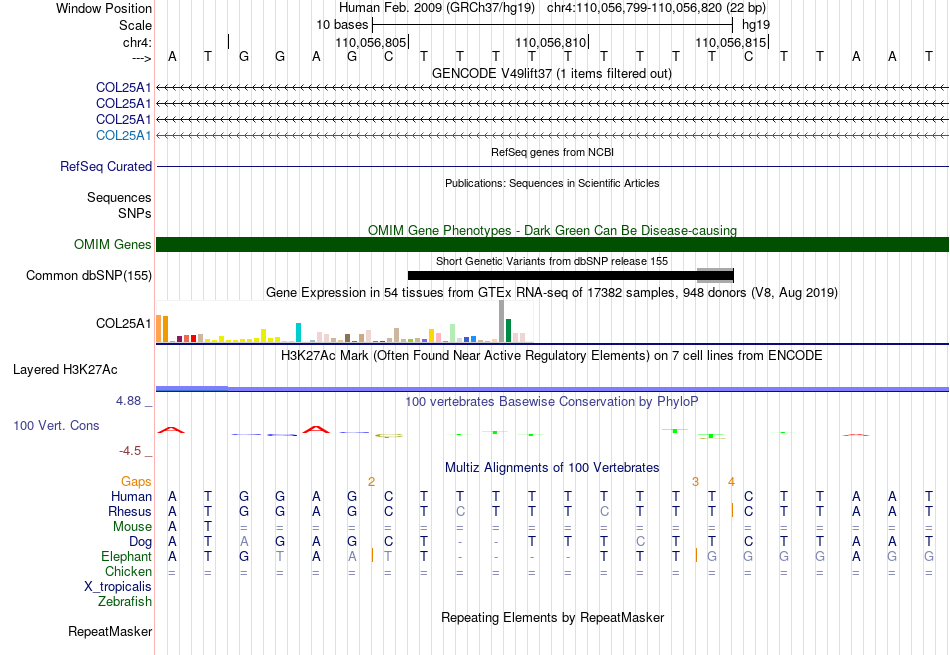
Task: Click the Window Position track label
Action: tap(104, 8)
